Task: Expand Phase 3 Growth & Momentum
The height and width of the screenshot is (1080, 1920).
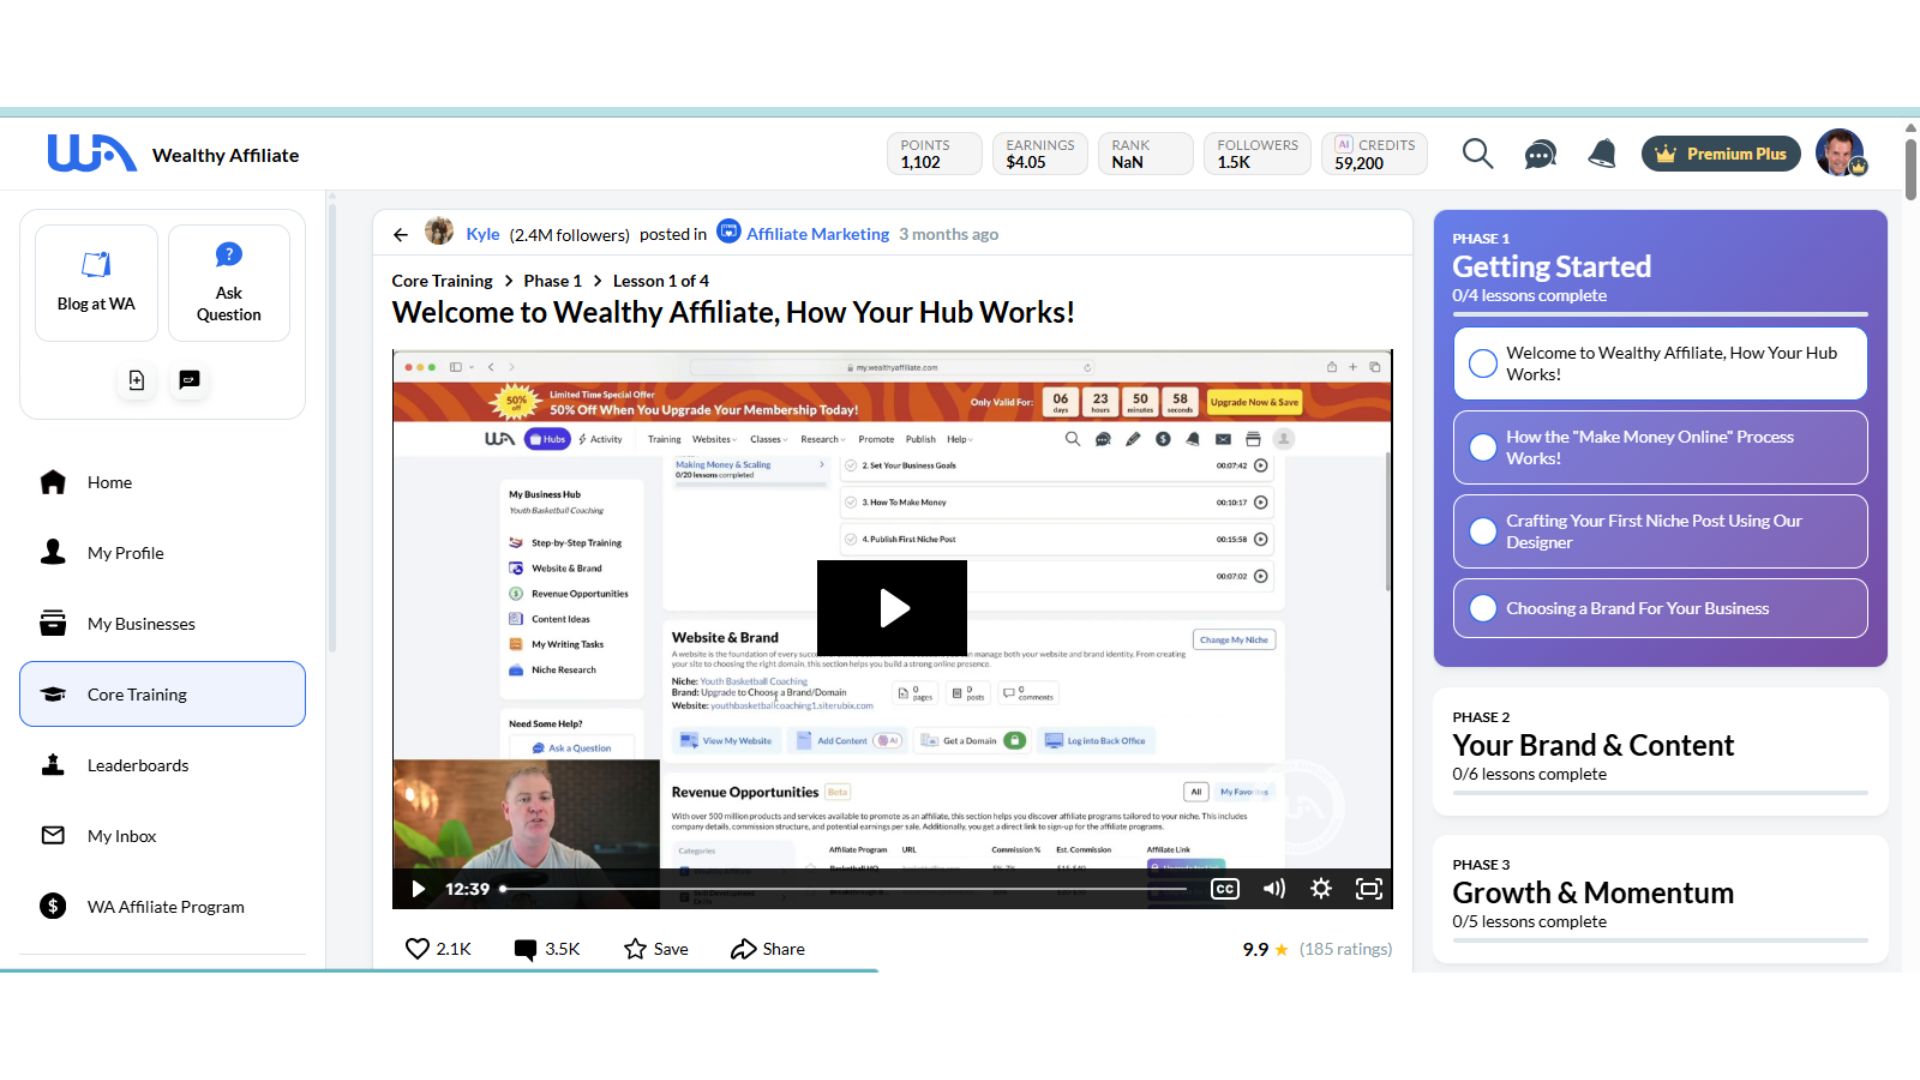Action: (1660, 898)
